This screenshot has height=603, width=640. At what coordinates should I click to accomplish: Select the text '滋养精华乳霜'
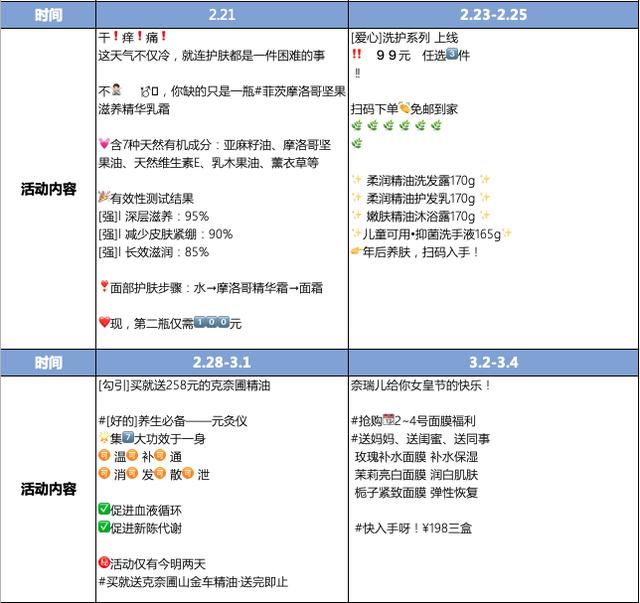click(134, 109)
